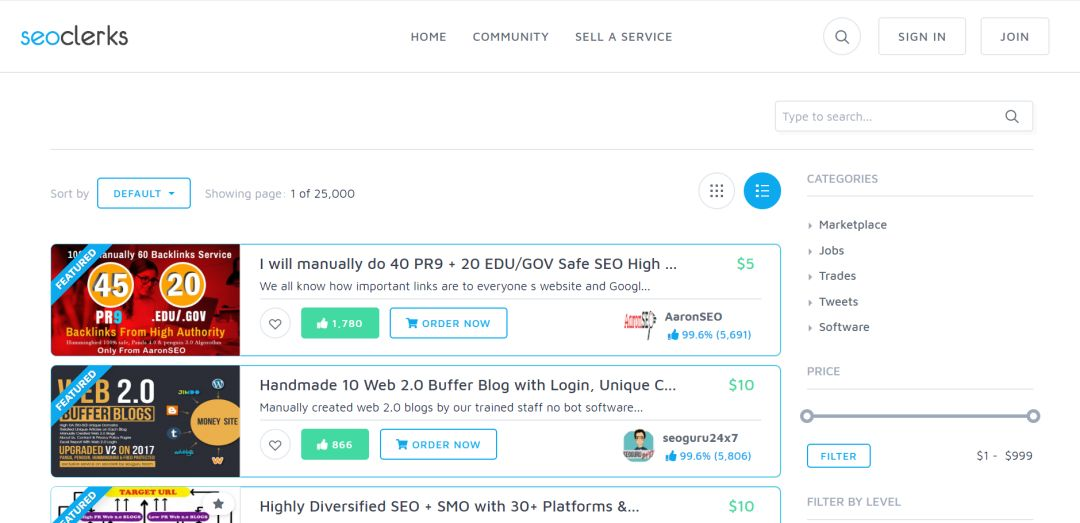Order the 40 PR9 backlinks service now
This screenshot has width=1080, height=523.
[x=448, y=323]
